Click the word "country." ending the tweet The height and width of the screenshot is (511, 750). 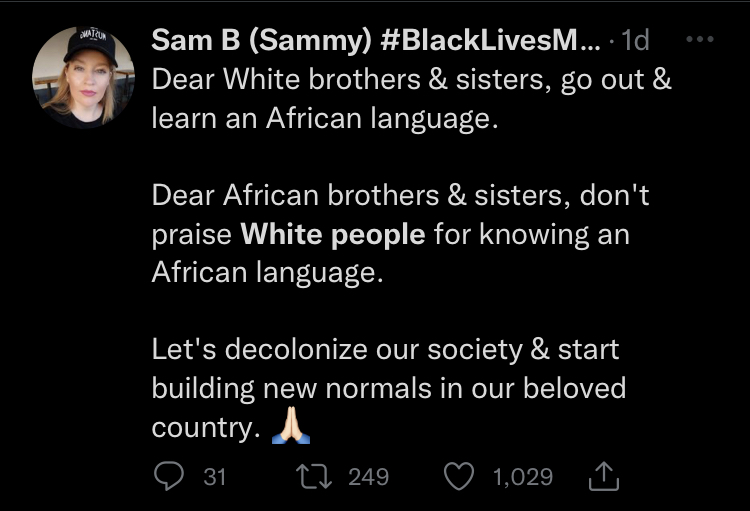(x=205, y=427)
